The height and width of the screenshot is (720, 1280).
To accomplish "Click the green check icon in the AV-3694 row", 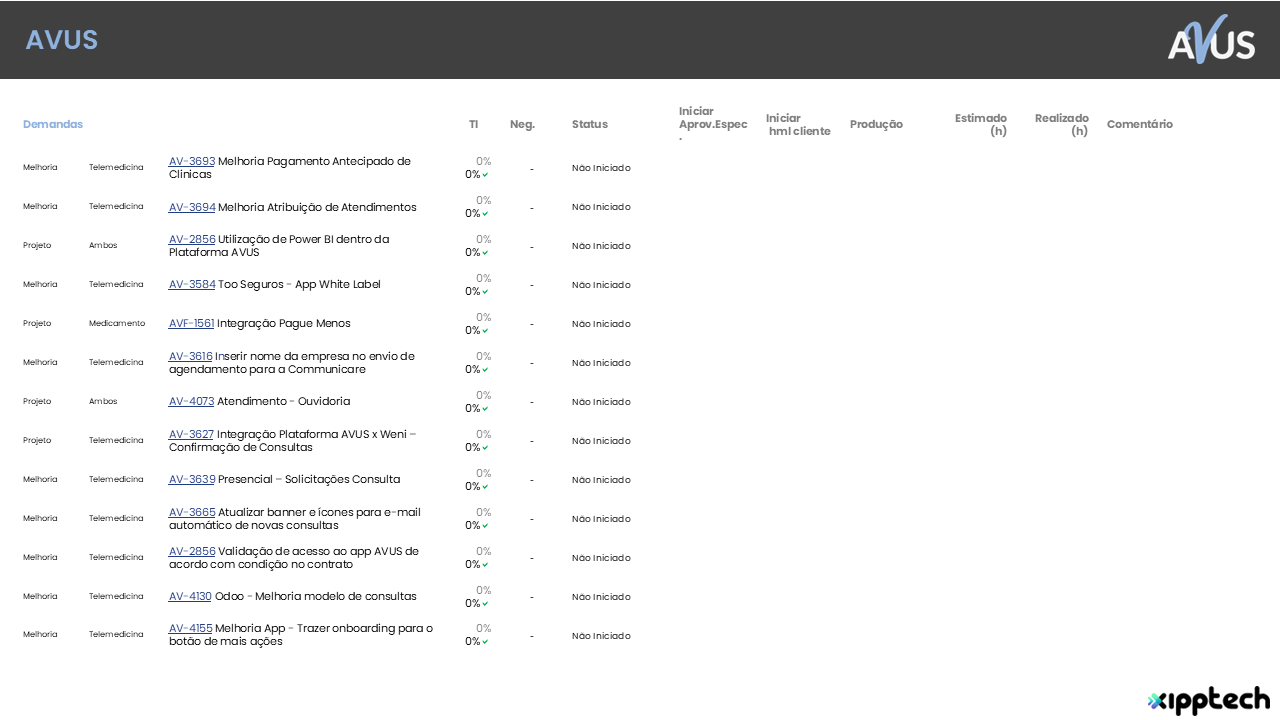I will pyautogui.click(x=485, y=214).
